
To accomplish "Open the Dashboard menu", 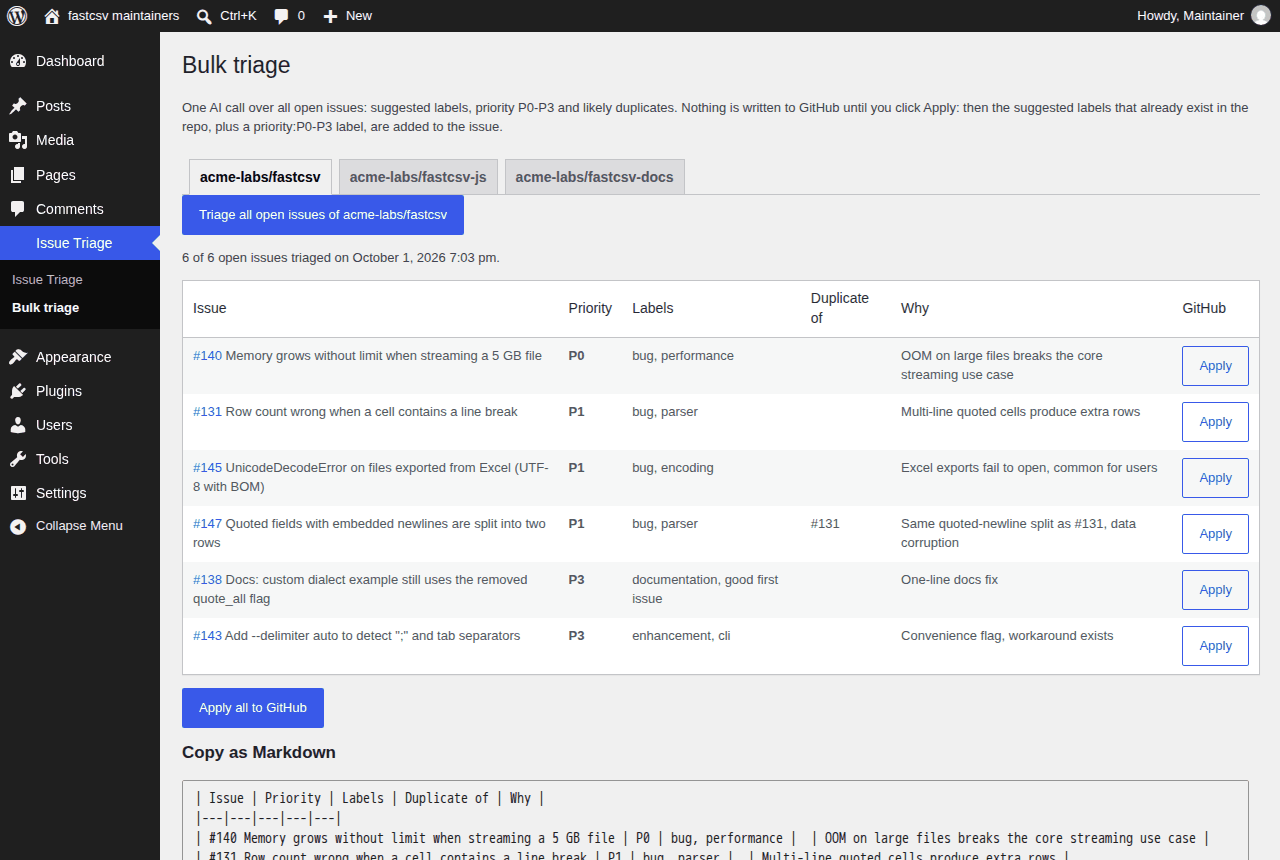I will point(80,61).
